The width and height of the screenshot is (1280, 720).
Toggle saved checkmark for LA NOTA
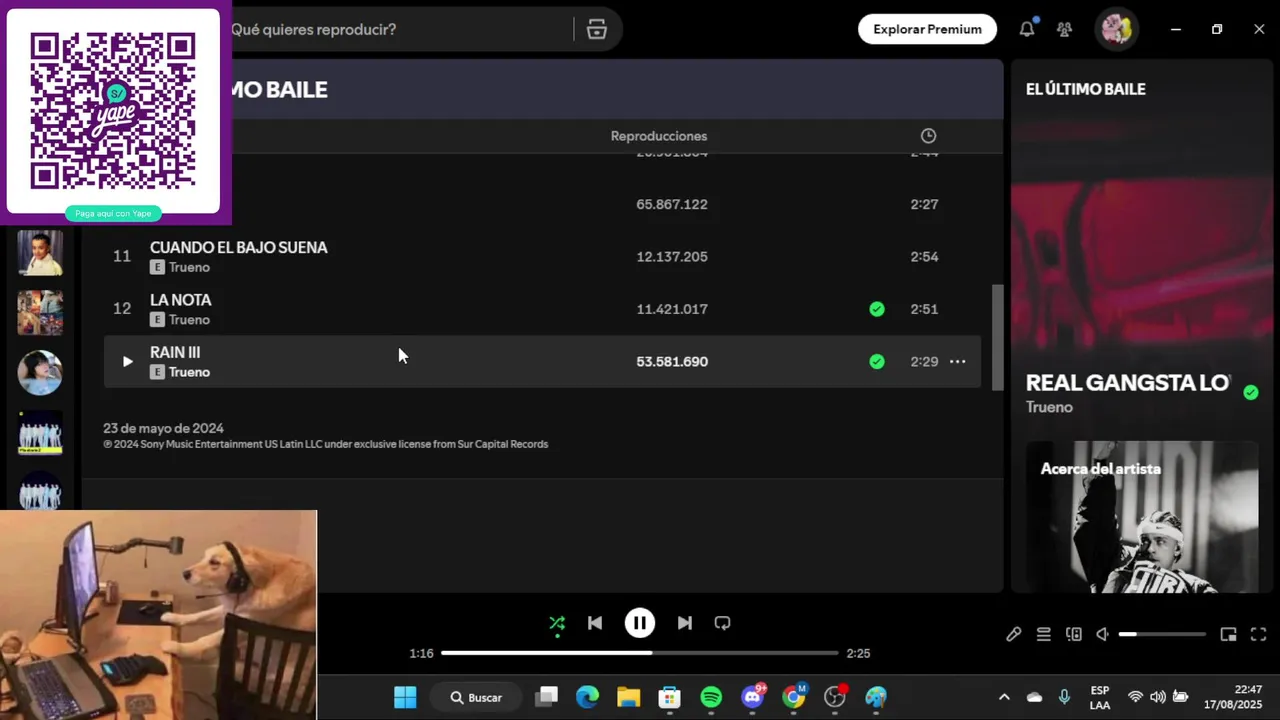point(877,309)
